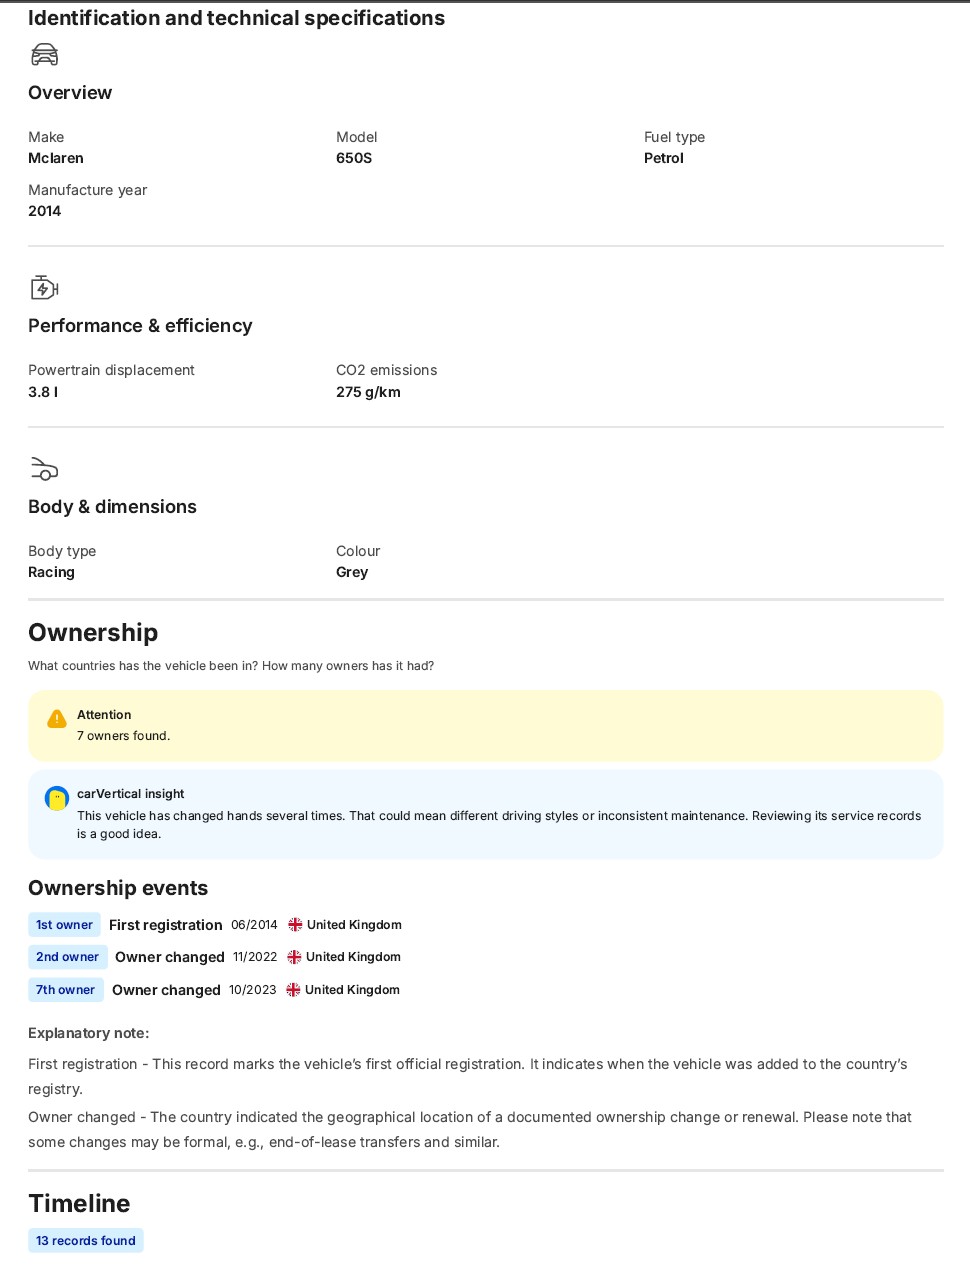The width and height of the screenshot is (970, 1273).
Task: Click the yellow warning triangle in the Attention box
Action: tap(57, 719)
